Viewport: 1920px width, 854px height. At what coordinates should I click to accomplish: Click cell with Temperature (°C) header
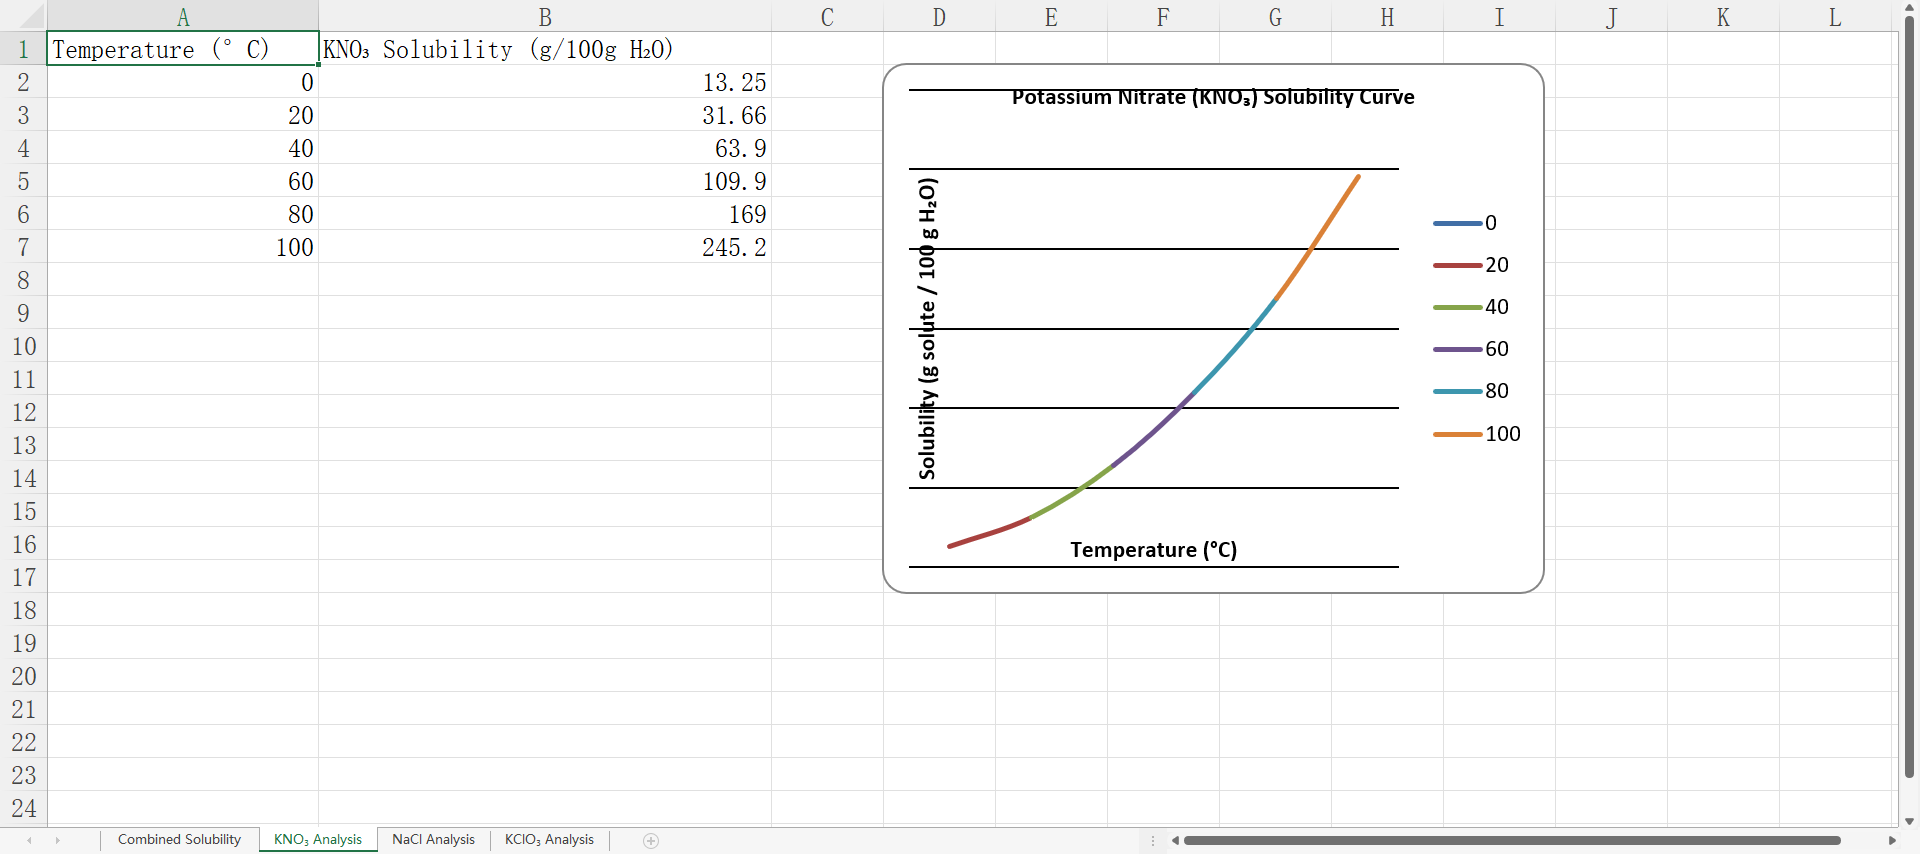click(183, 49)
